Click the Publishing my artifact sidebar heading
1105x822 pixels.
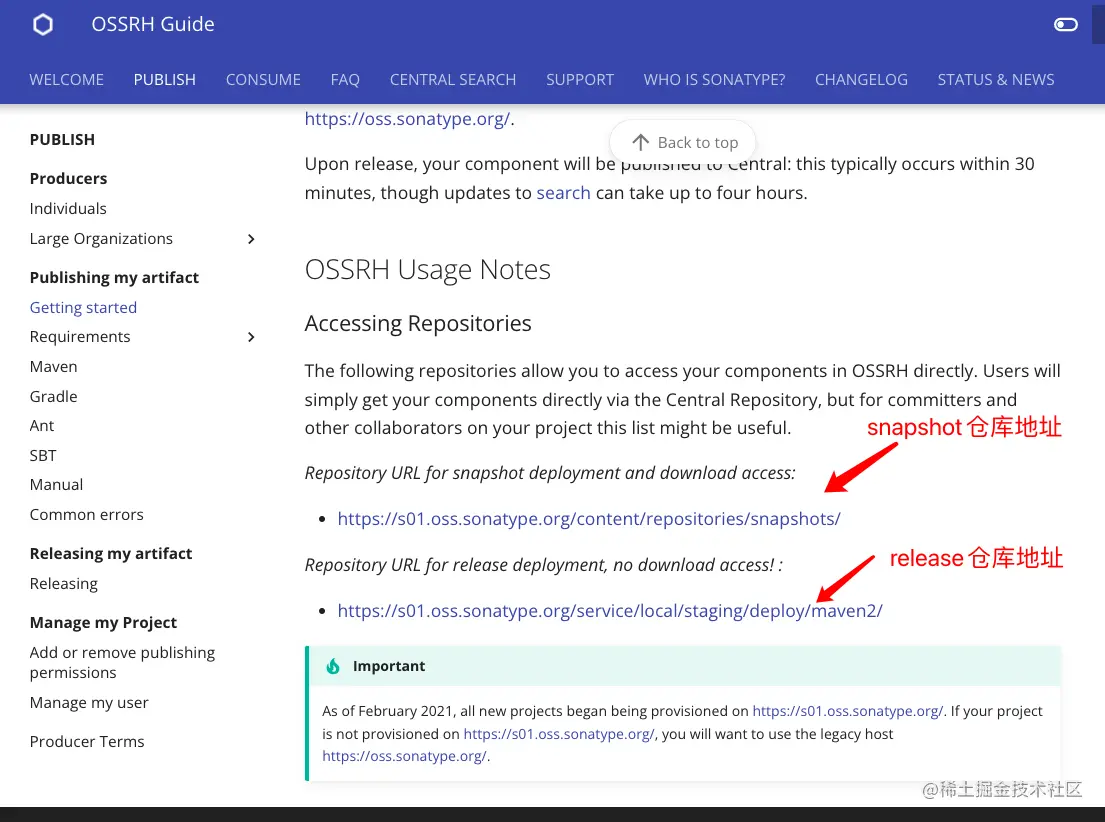coord(114,277)
